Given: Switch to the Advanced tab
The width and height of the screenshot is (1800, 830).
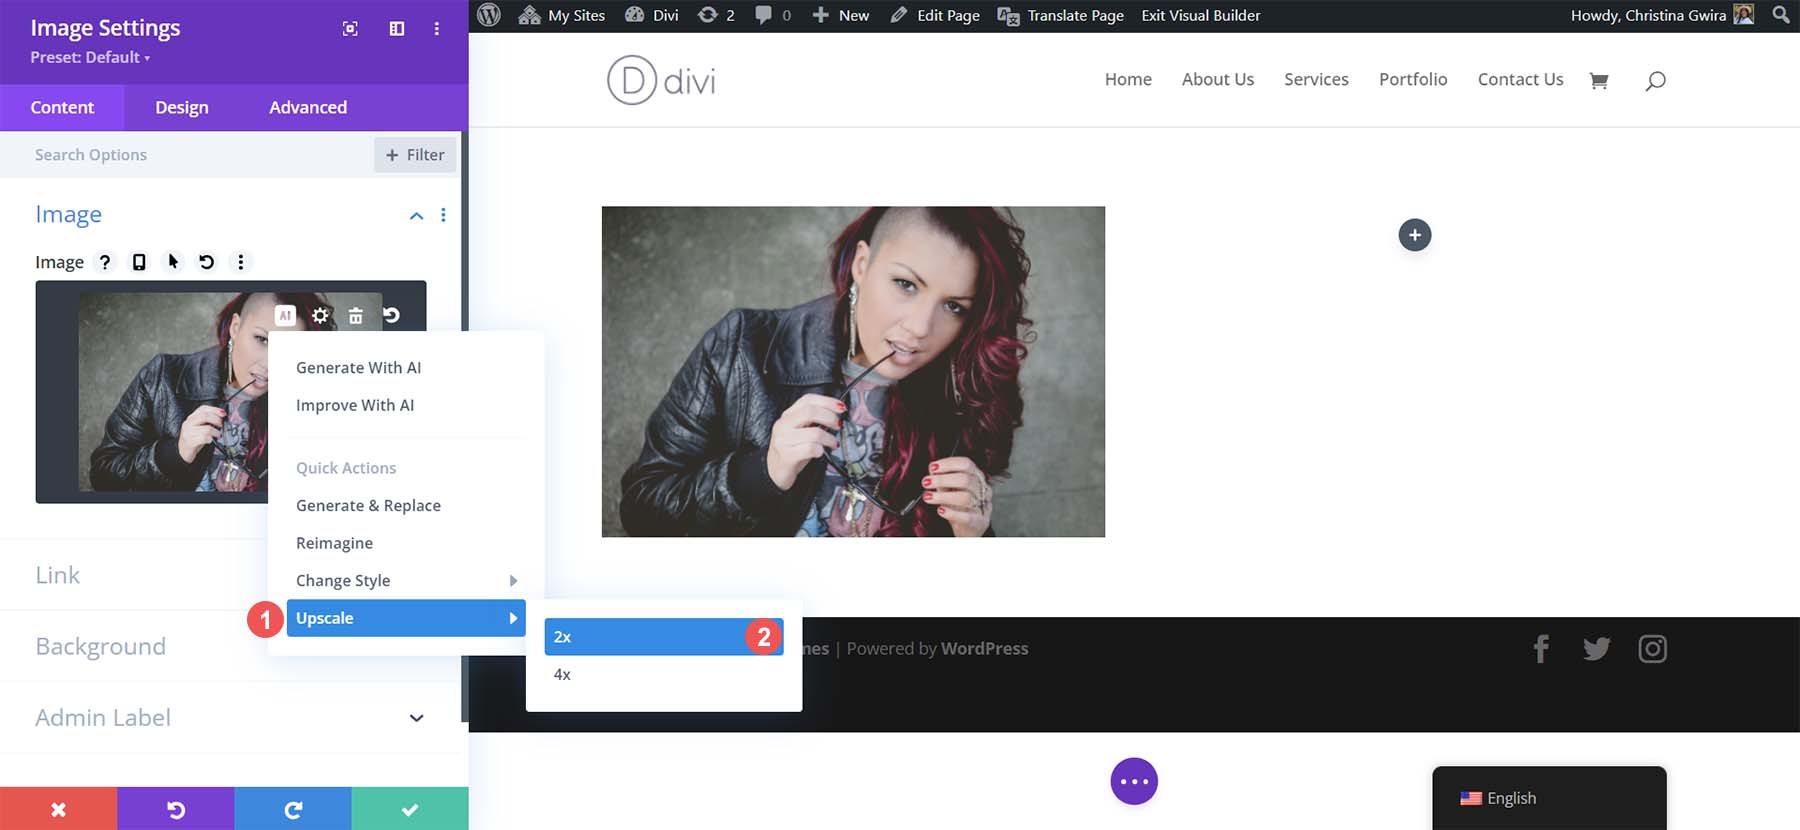Looking at the screenshot, I should click(x=308, y=107).
